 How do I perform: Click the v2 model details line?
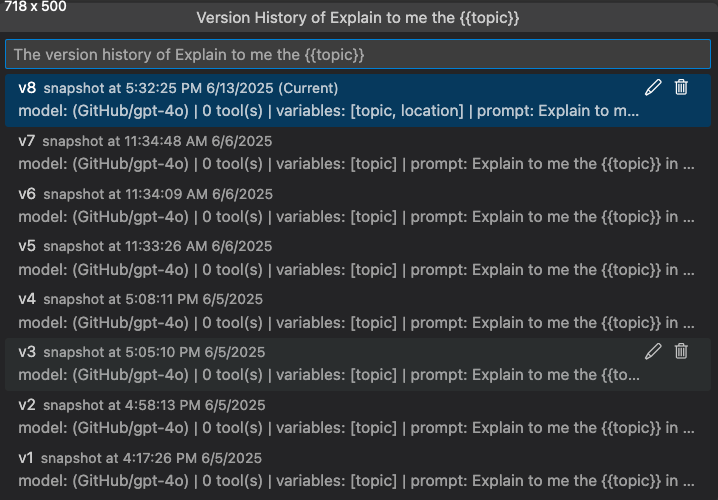[x=355, y=427]
